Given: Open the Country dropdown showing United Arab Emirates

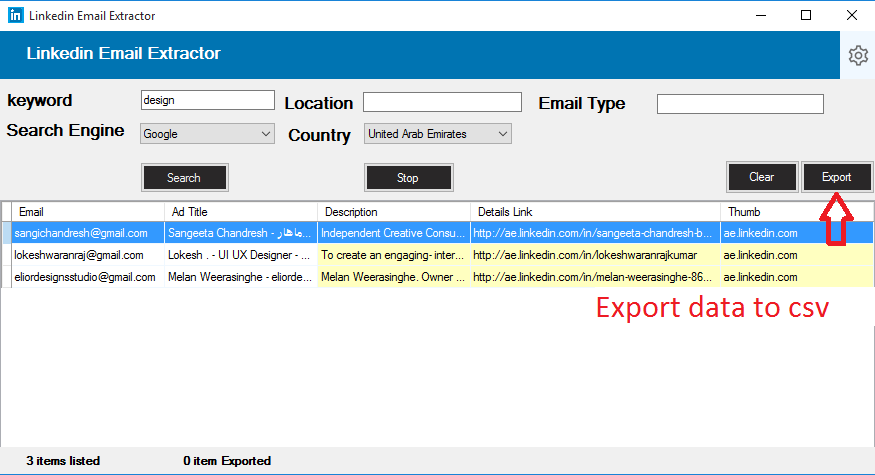Looking at the screenshot, I should pos(438,134).
